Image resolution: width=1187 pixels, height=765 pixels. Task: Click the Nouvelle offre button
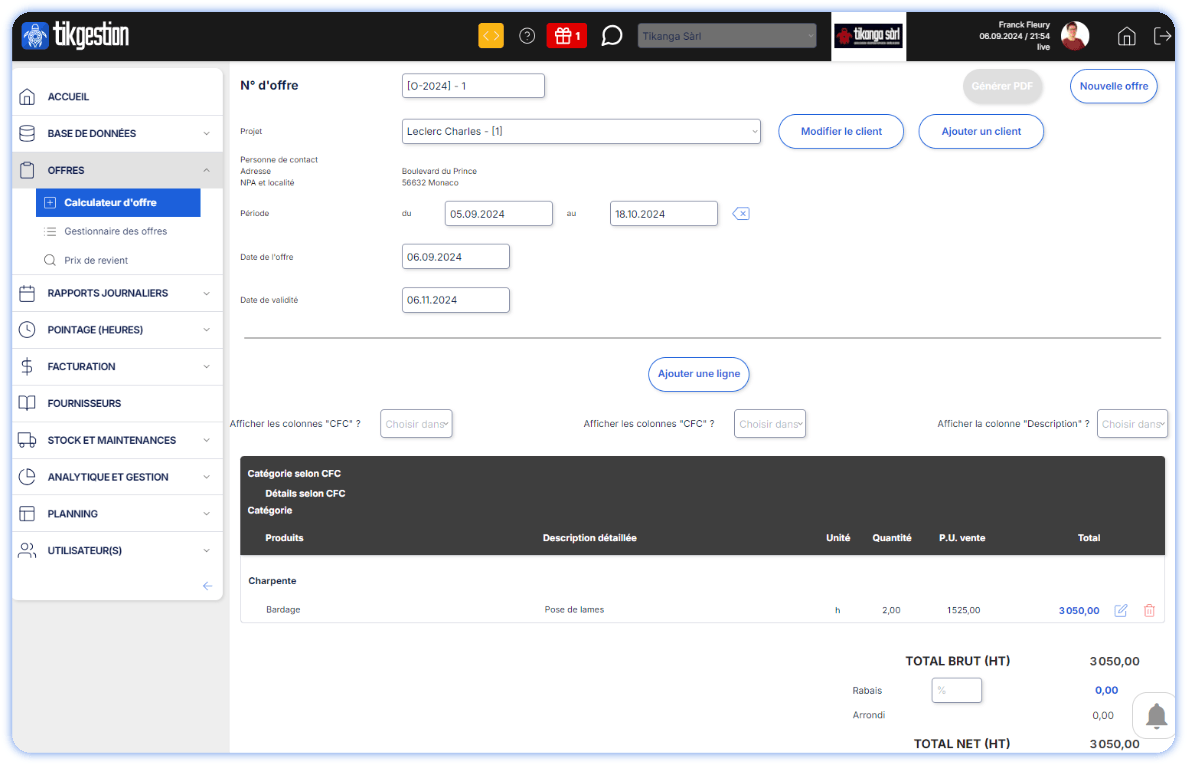[x=1114, y=86]
